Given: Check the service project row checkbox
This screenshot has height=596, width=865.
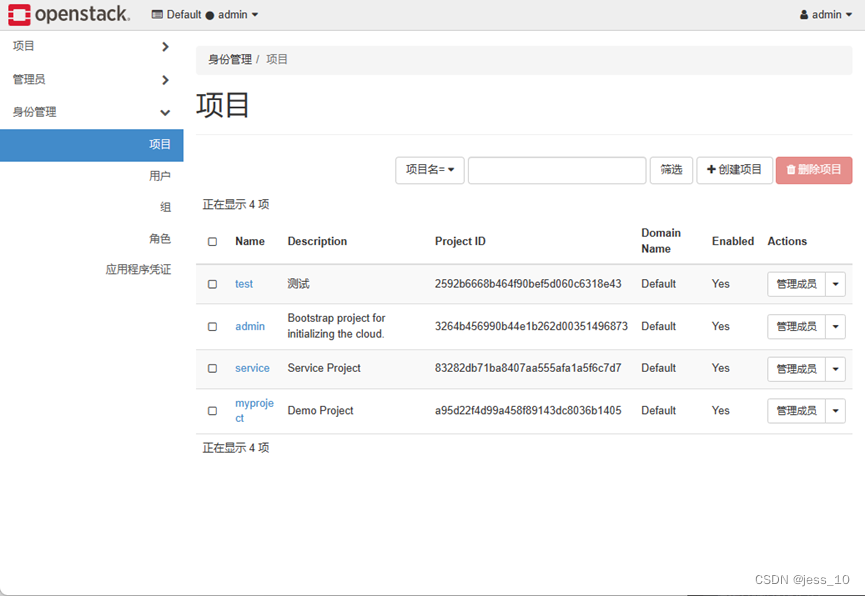Looking at the screenshot, I should [x=212, y=369].
